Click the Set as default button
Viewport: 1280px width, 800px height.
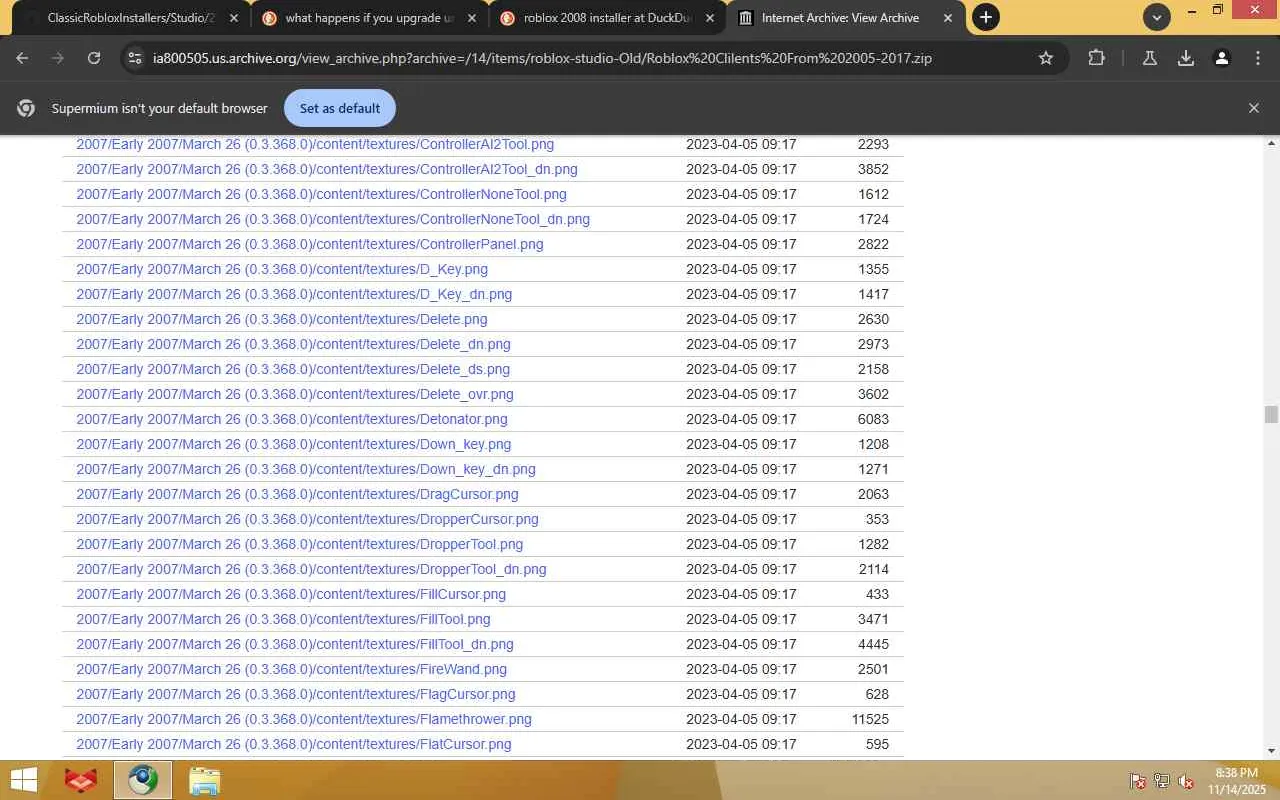[x=340, y=108]
